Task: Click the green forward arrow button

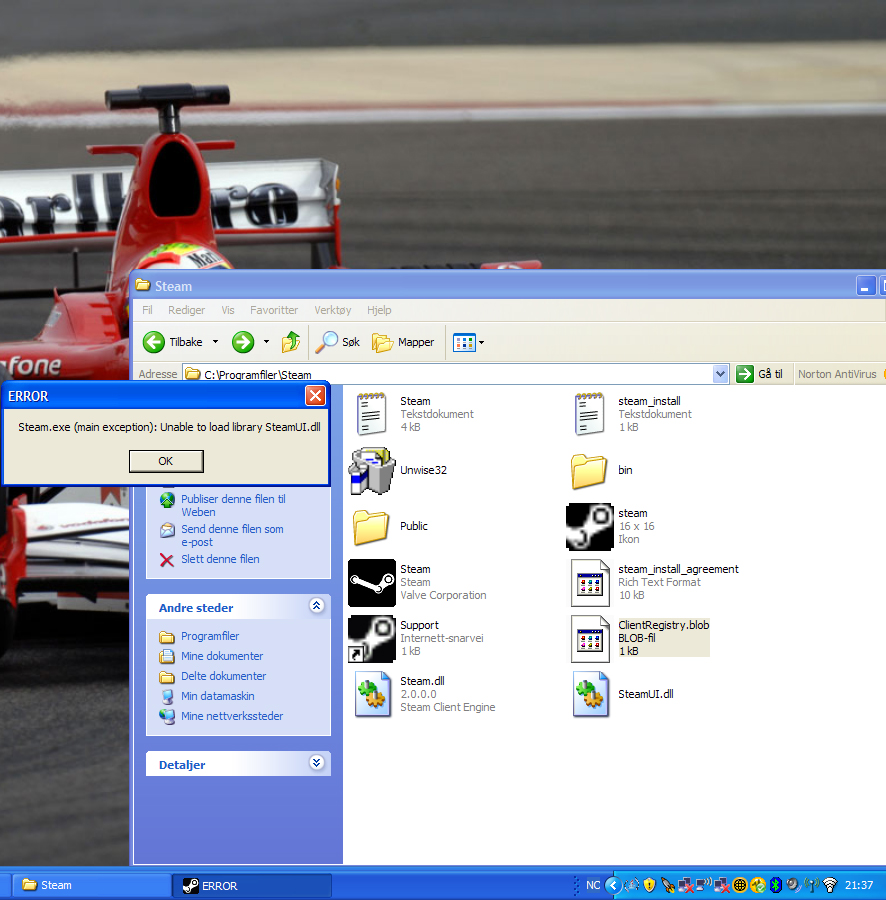Action: [x=243, y=342]
